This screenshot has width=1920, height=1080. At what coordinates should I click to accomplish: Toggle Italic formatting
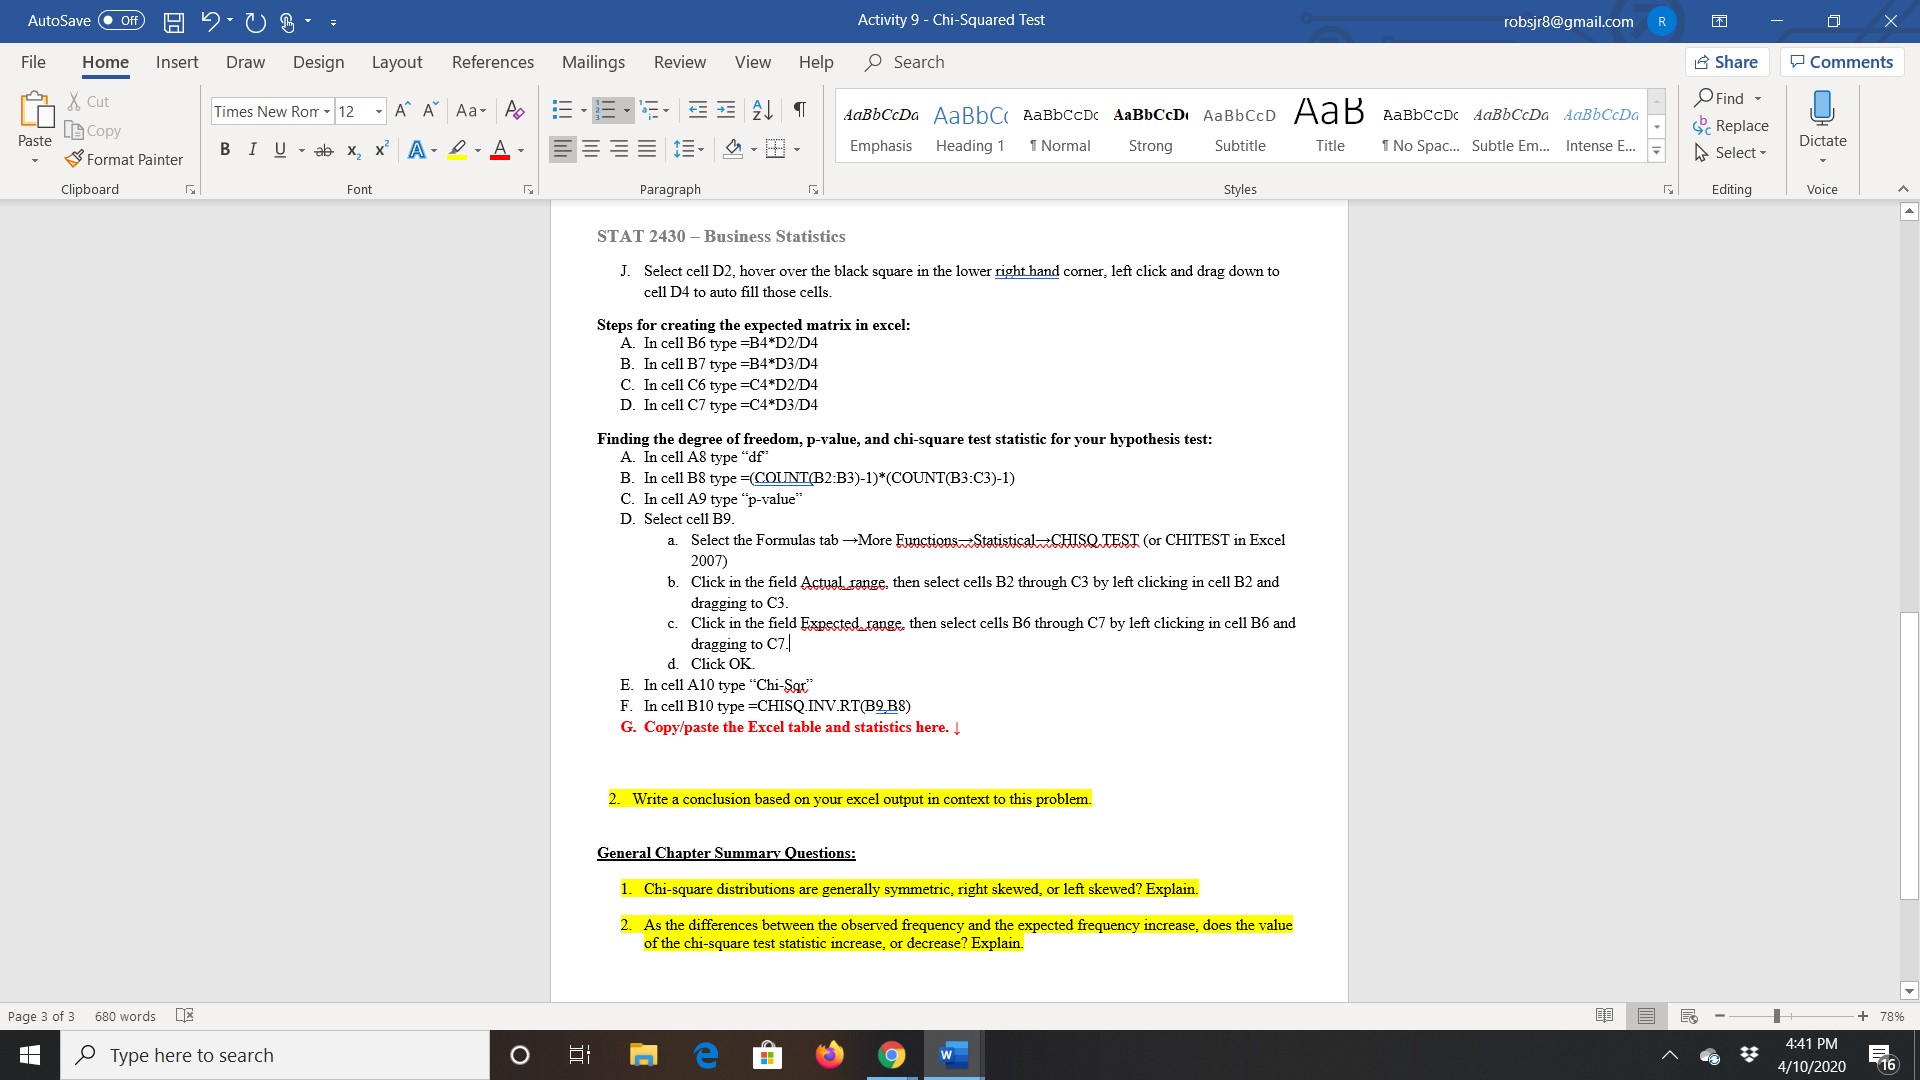pos(252,150)
